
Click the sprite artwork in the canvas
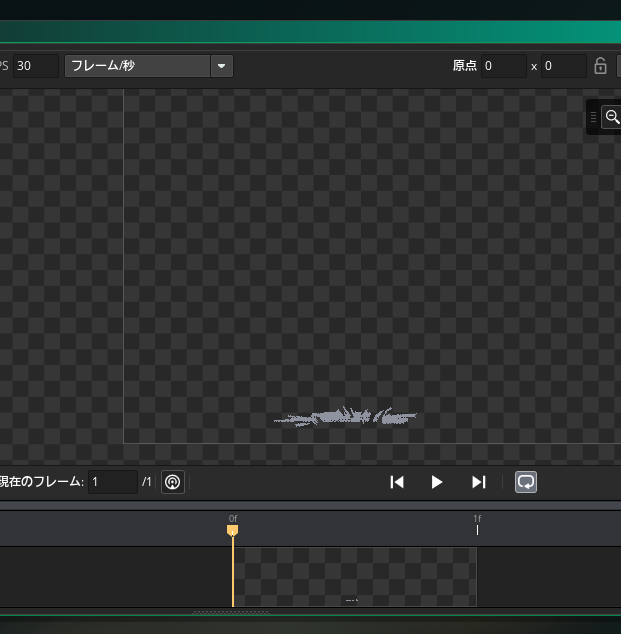coord(346,417)
